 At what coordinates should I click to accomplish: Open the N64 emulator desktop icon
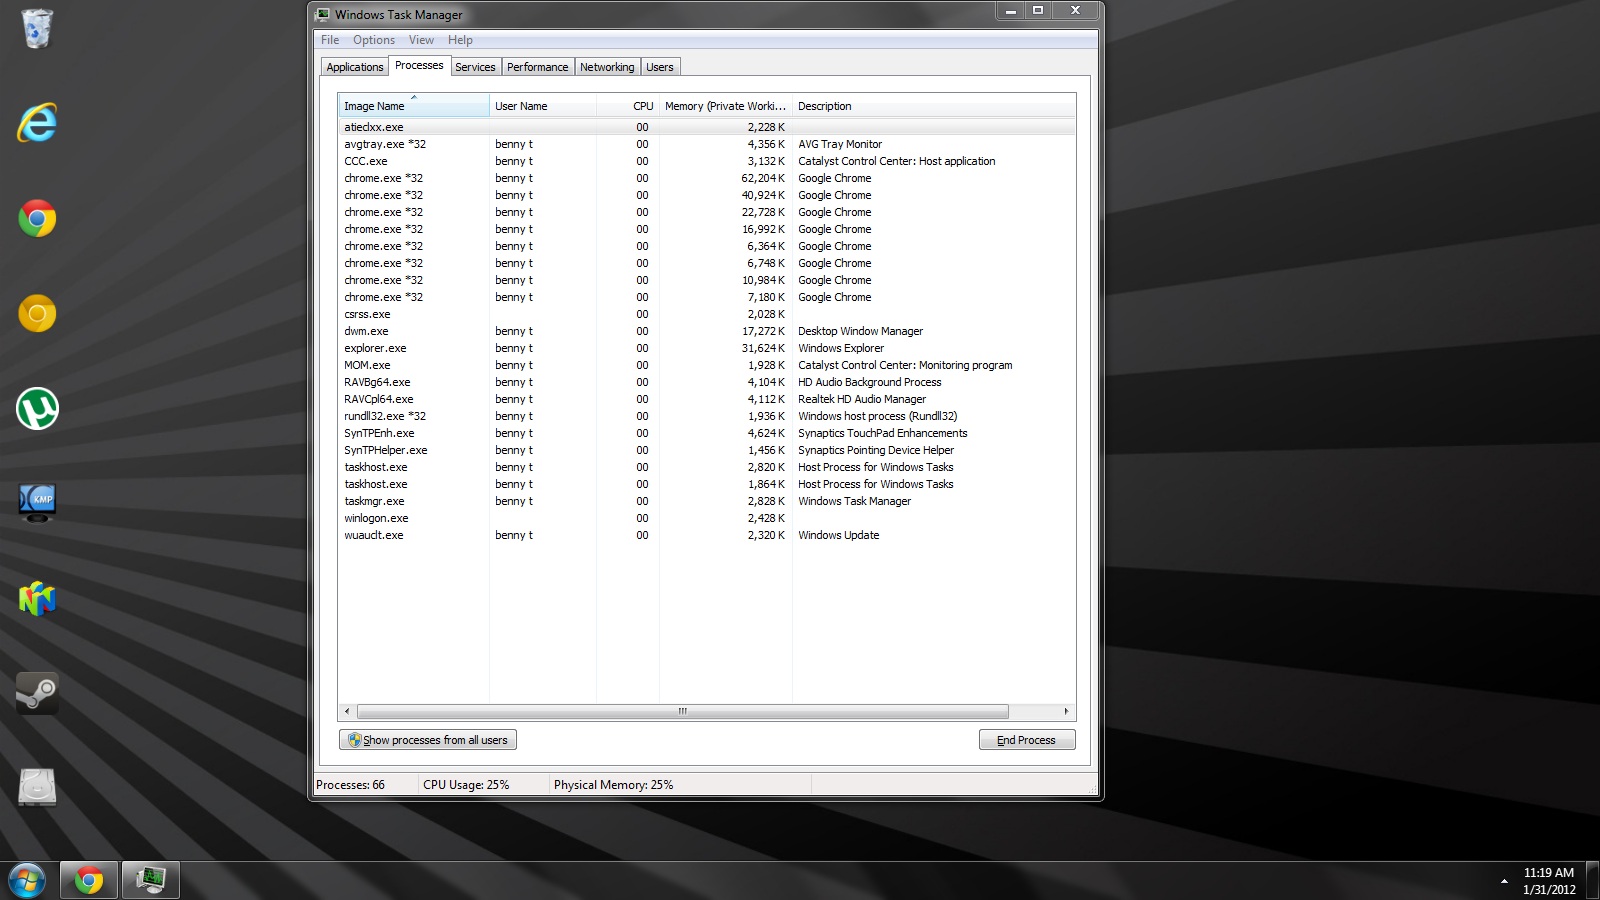pyautogui.click(x=37, y=598)
